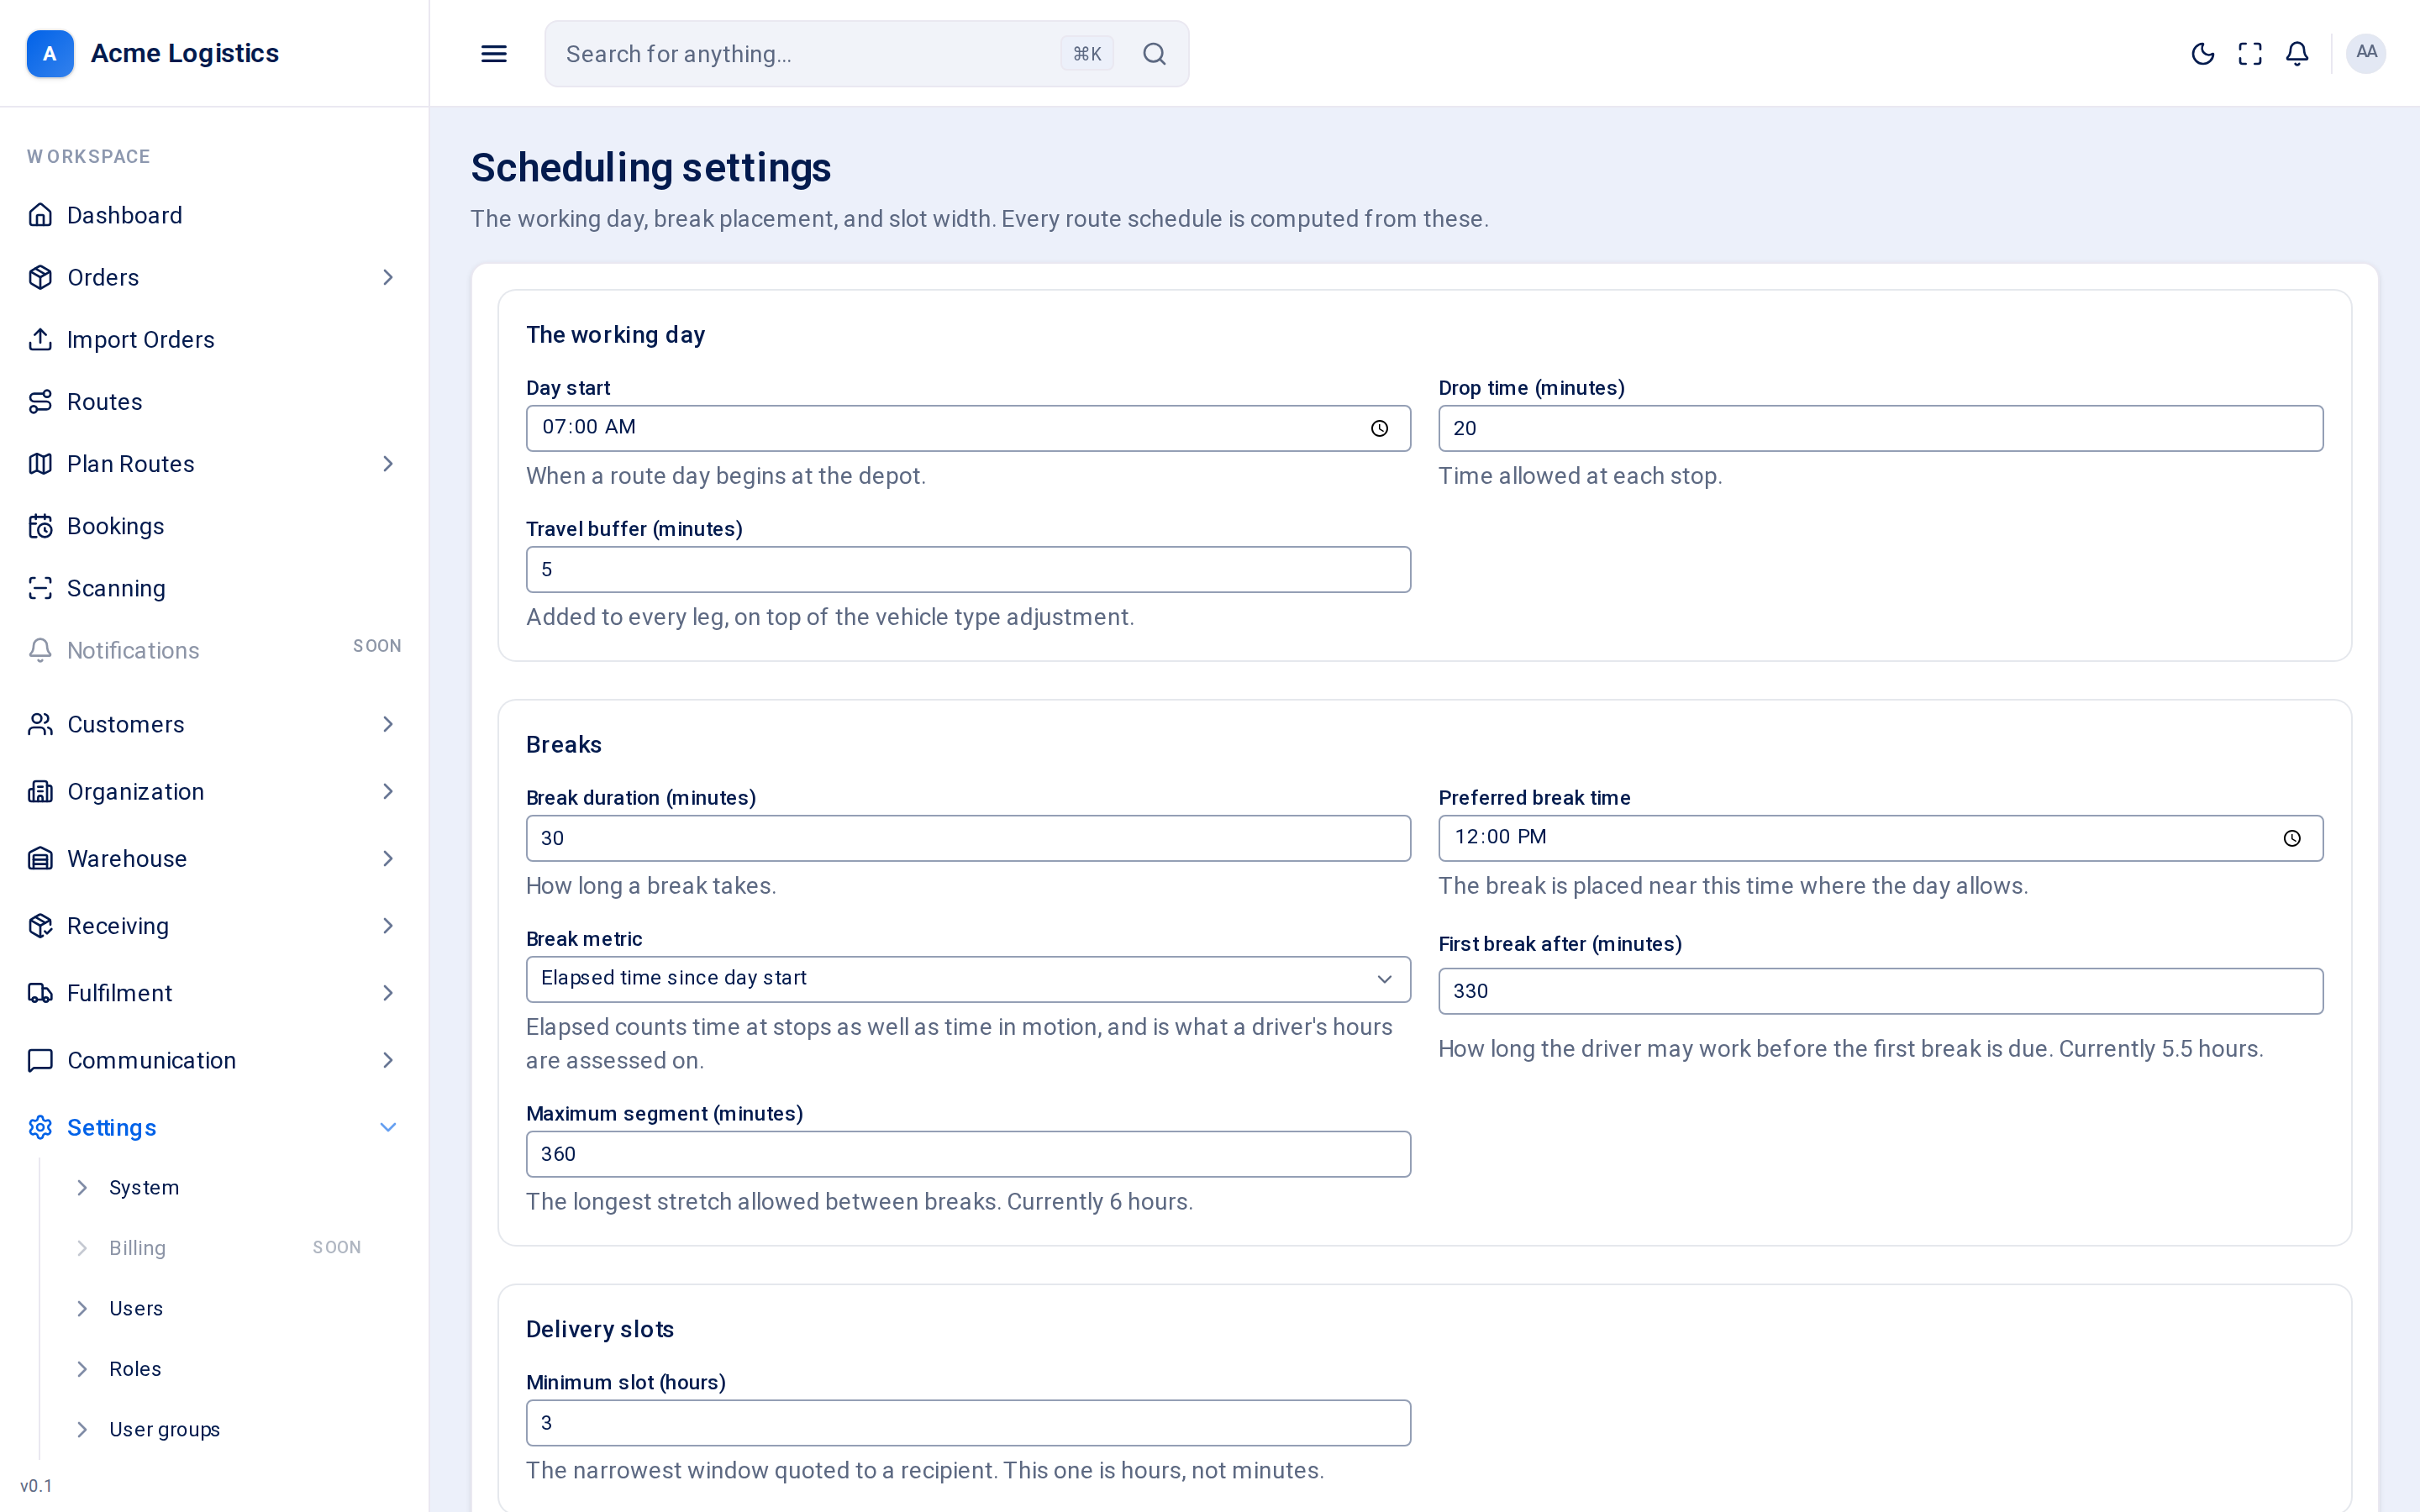Click the Travel buffer minutes field

968,569
